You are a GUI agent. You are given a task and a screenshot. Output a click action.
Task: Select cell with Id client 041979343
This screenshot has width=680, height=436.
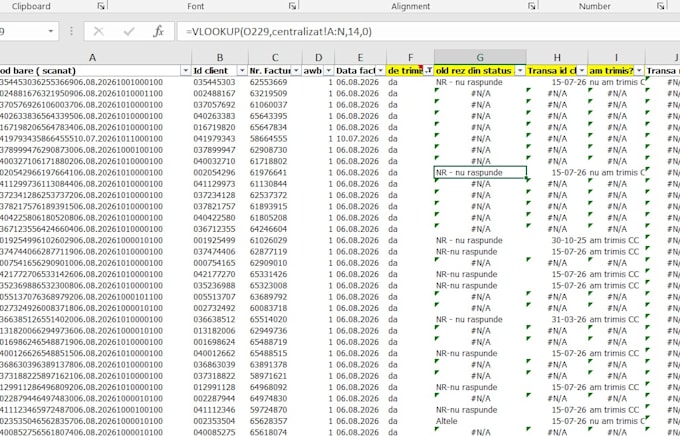tap(220, 138)
